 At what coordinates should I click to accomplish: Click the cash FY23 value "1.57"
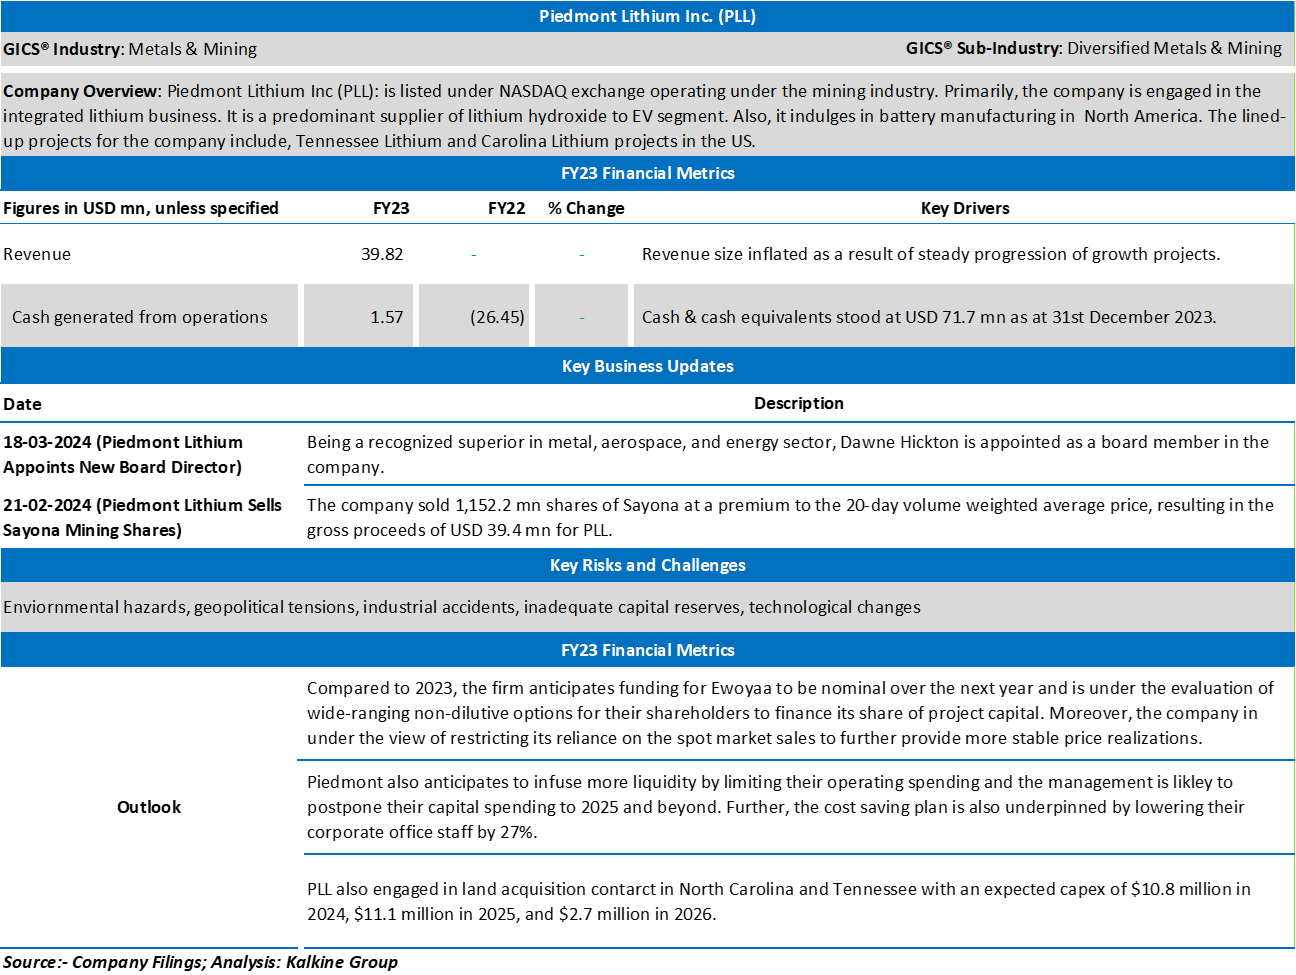coord(387,317)
